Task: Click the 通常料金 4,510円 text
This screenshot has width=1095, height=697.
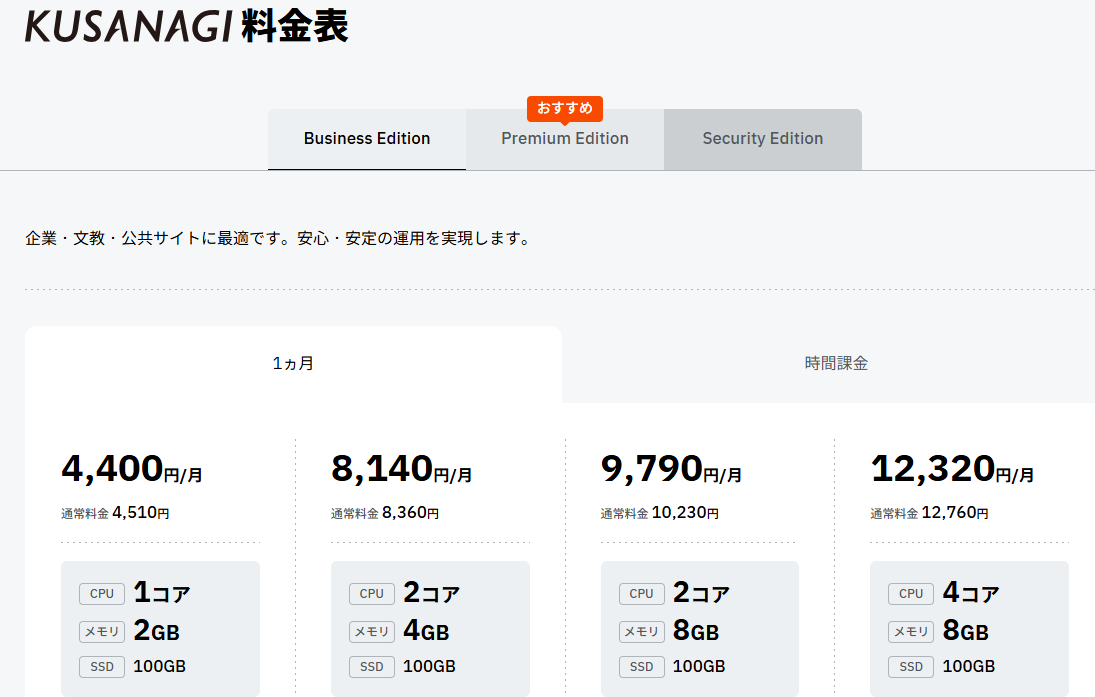Action: 115,513
